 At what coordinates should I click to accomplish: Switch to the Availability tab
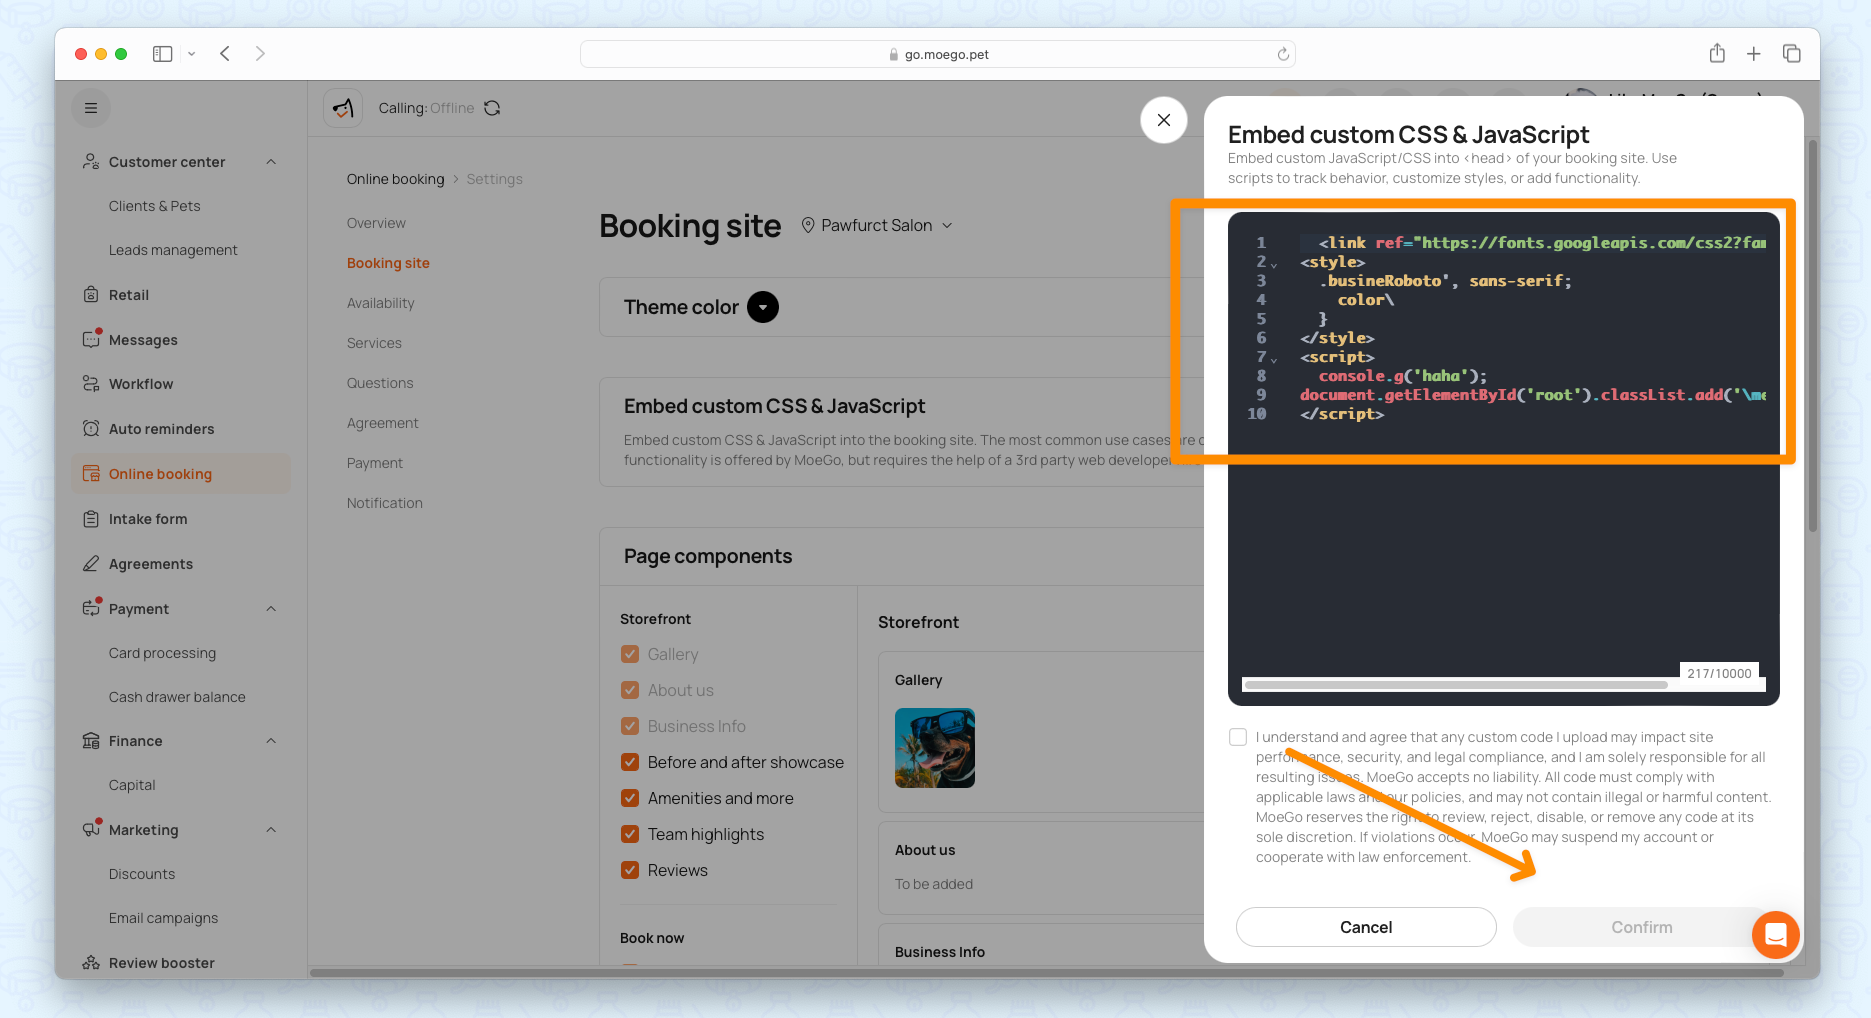[380, 303]
